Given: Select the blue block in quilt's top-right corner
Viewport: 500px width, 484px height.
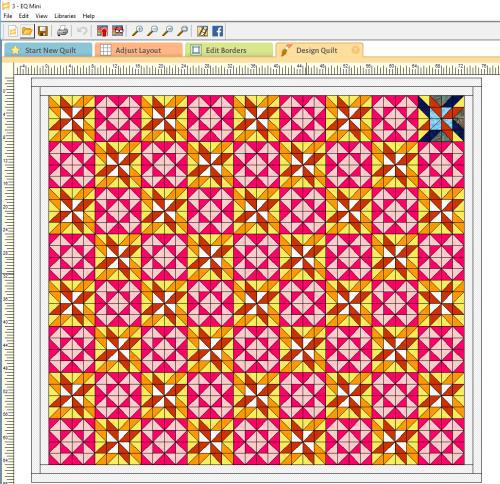Looking at the screenshot, I should tap(441, 119).
